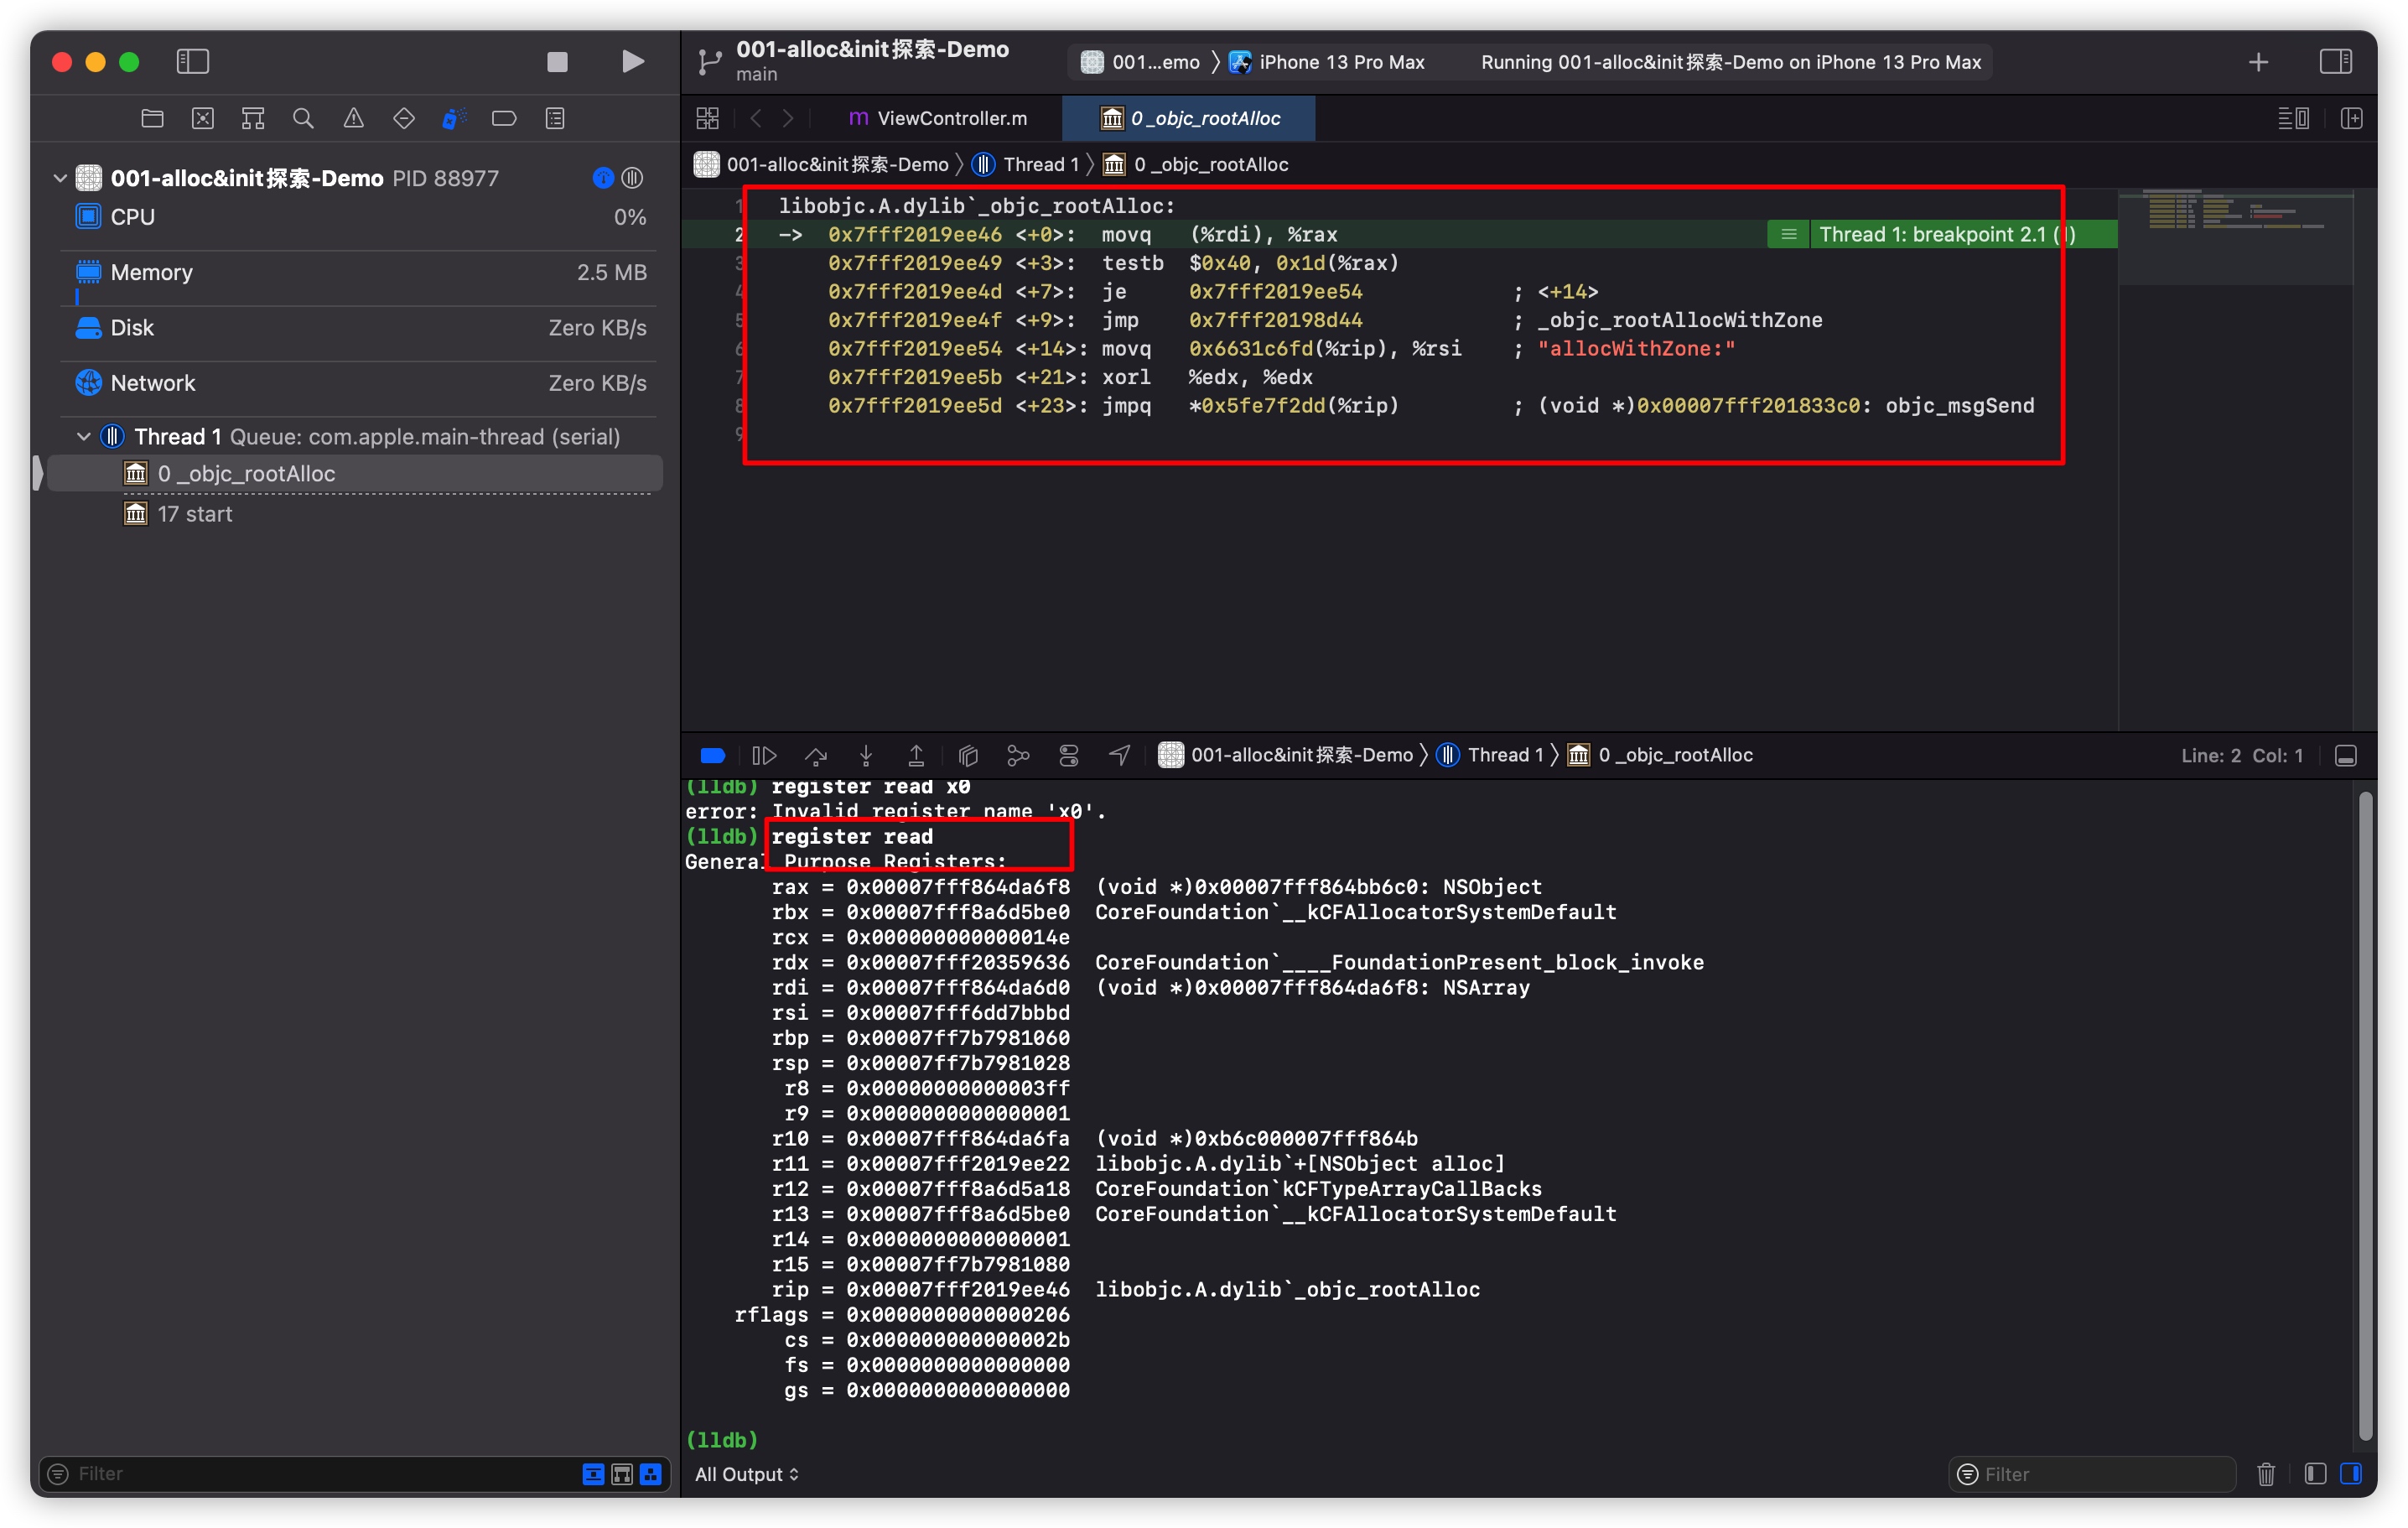The image size is (2408, 1528).
Task: Switch to the ViewController.m tab
Action: click(x=938, y=119)
